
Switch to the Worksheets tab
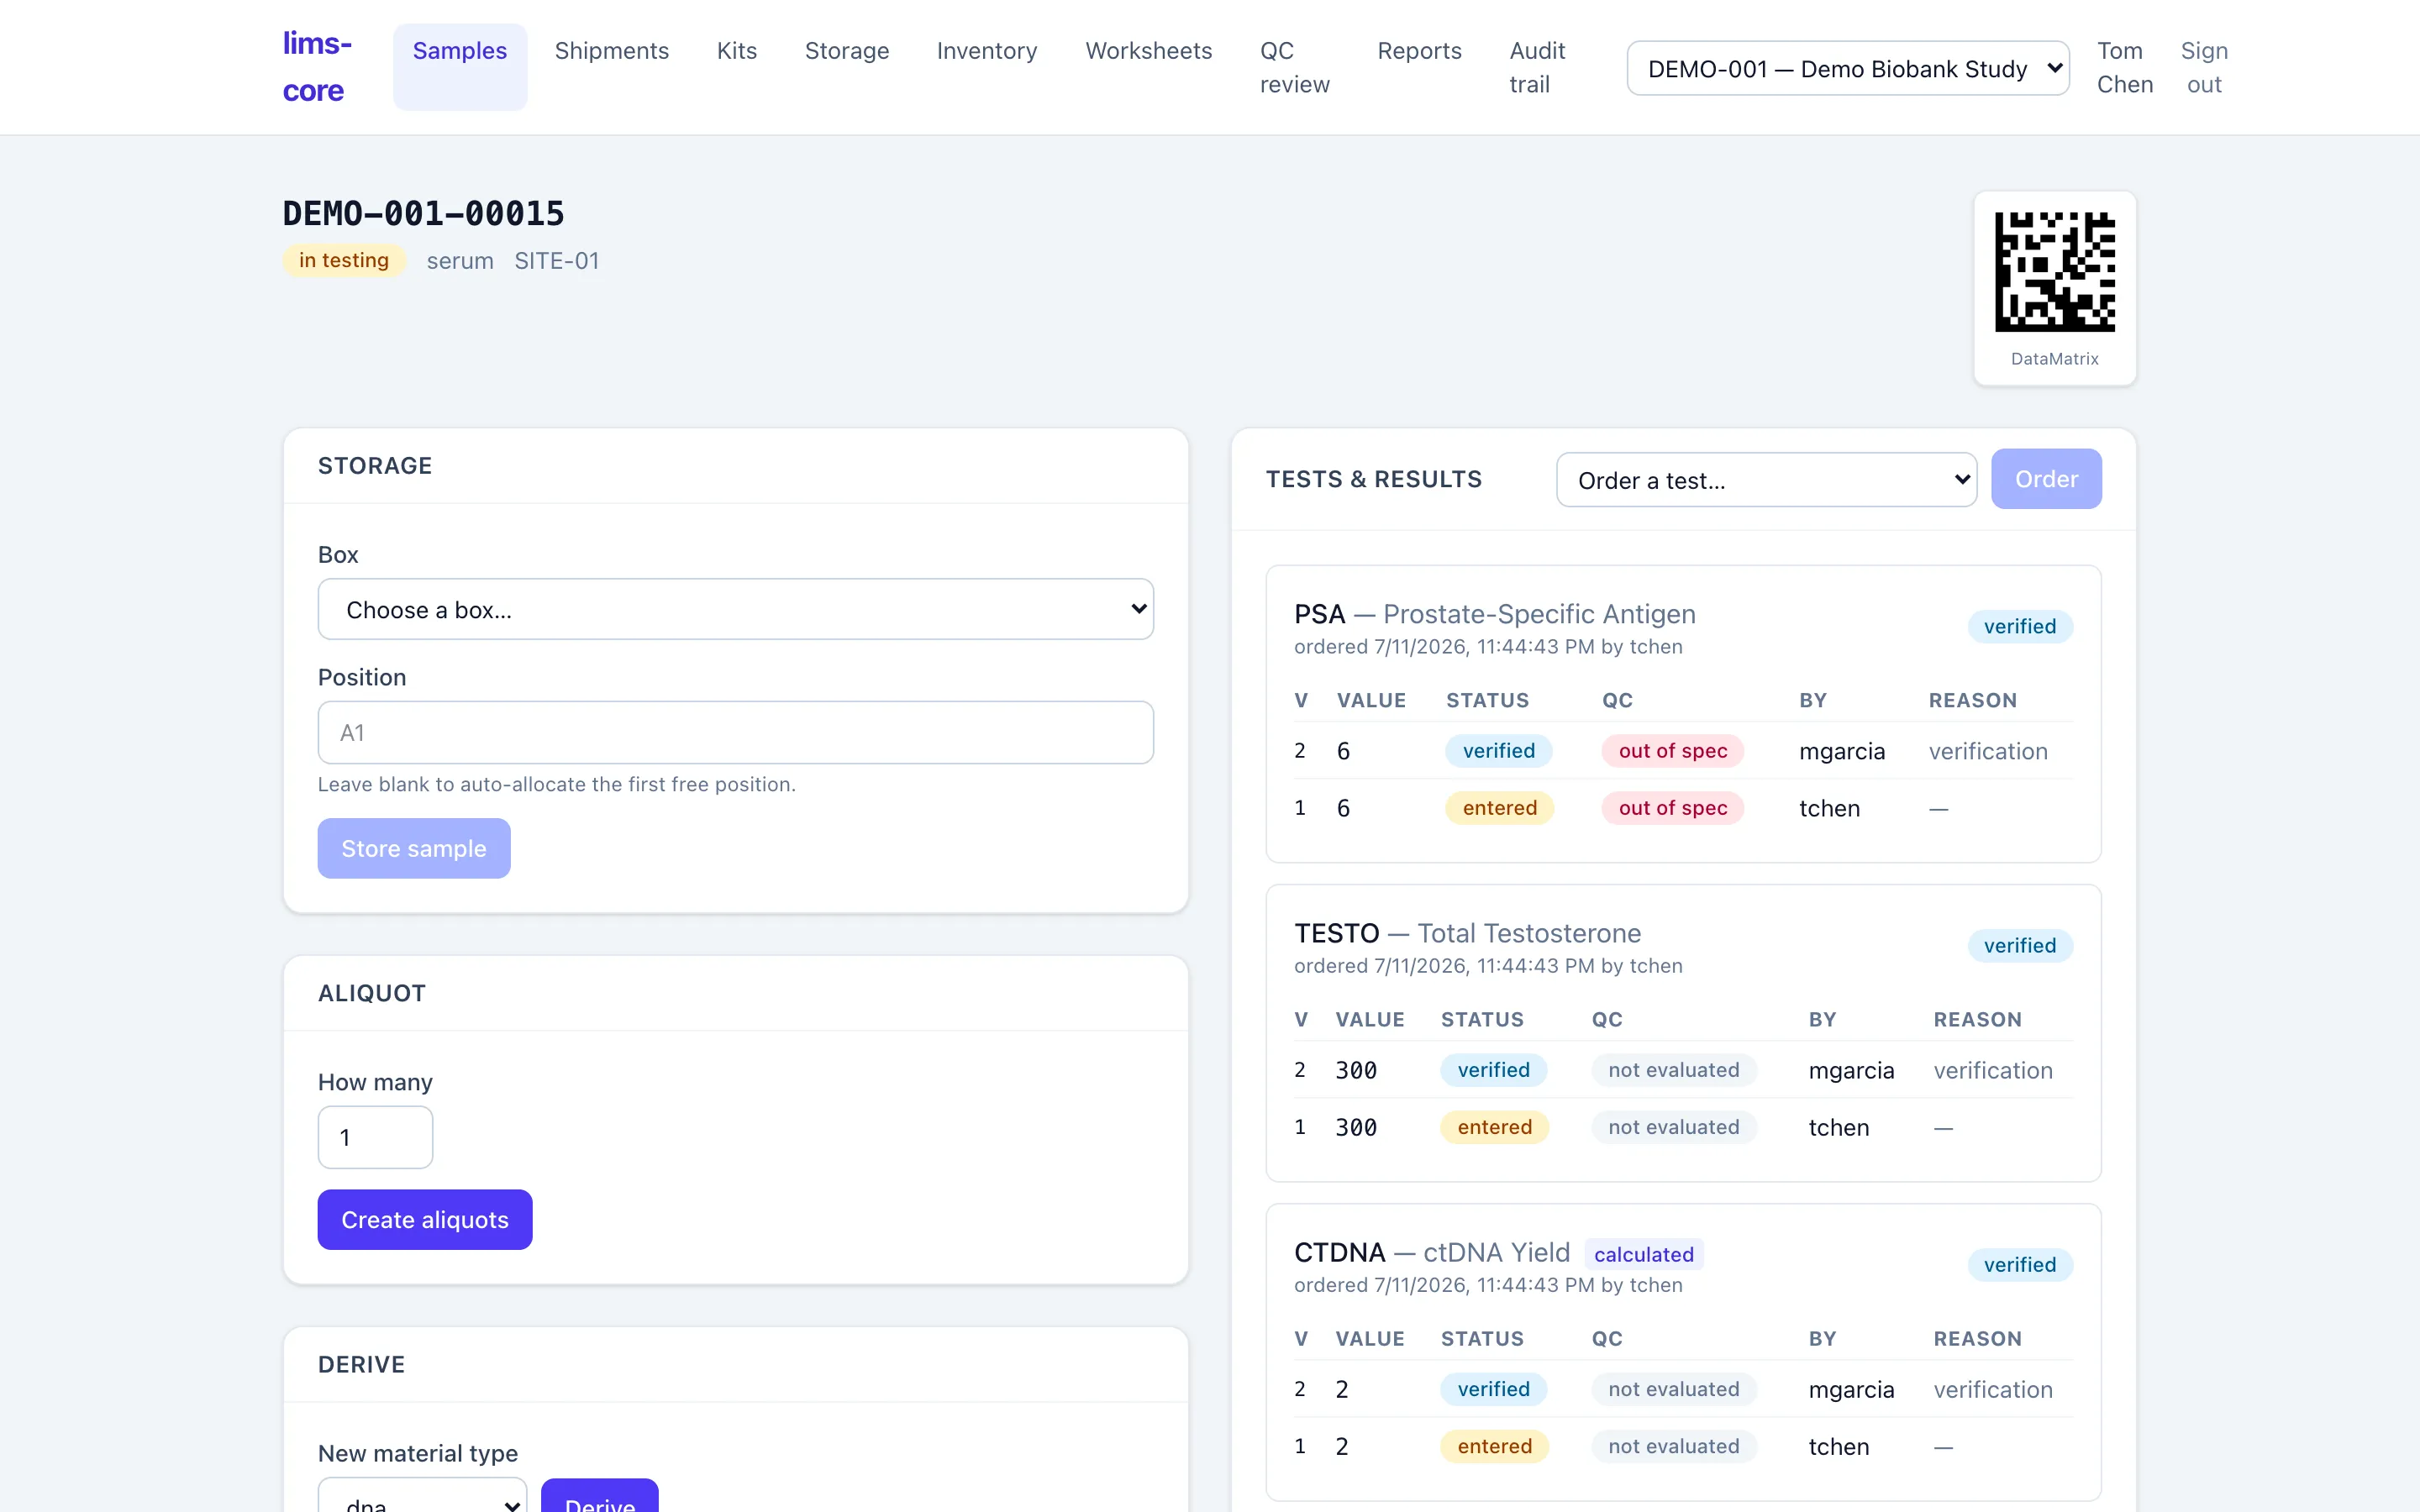click(1148, 51)
